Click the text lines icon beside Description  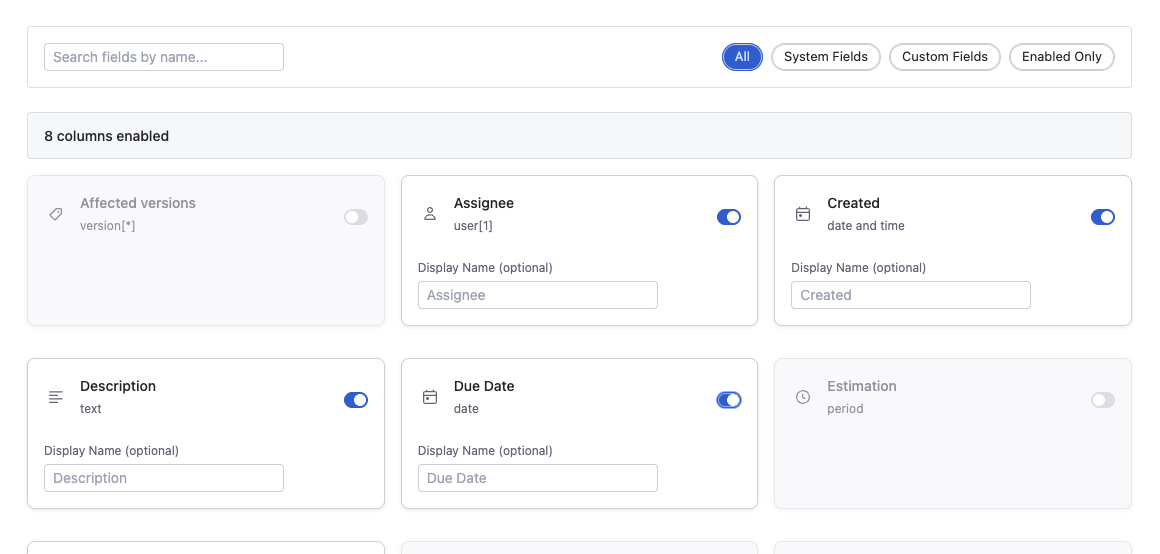tap(56, 397)
